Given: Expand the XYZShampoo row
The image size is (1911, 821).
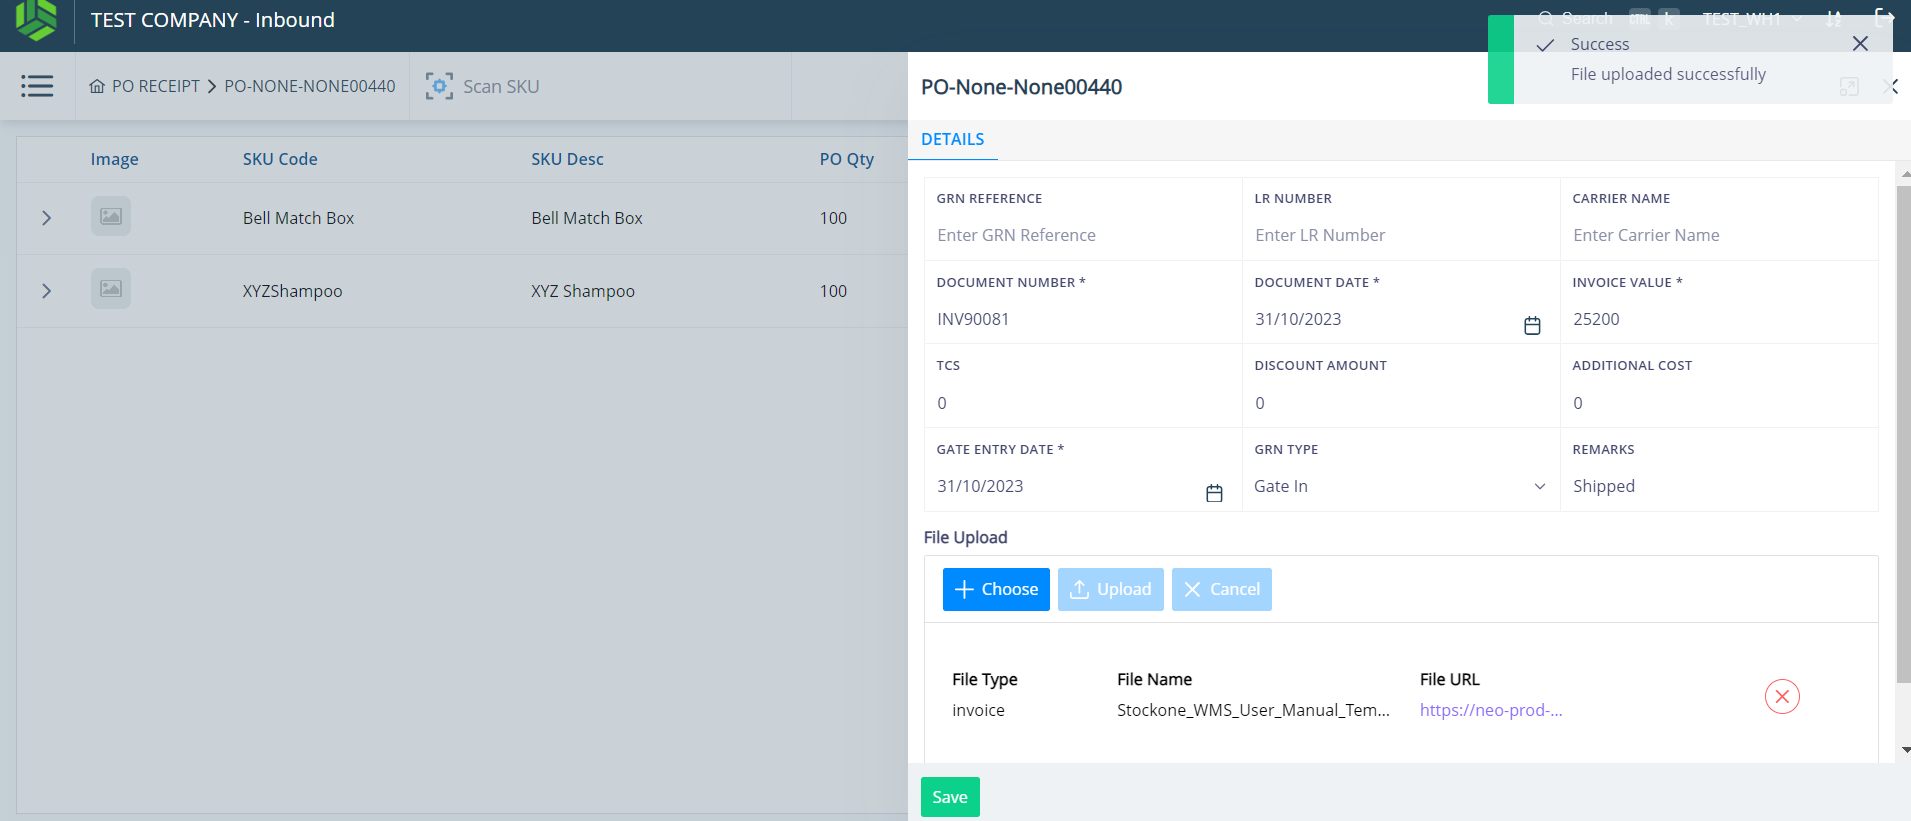Looking at the screenshot, I should click(46, 291).
